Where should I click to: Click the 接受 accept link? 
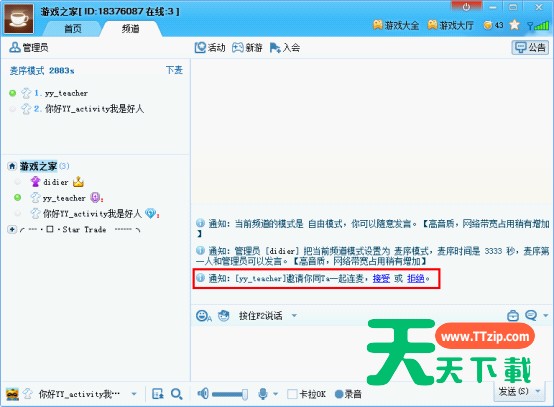[x=381, y=278]
